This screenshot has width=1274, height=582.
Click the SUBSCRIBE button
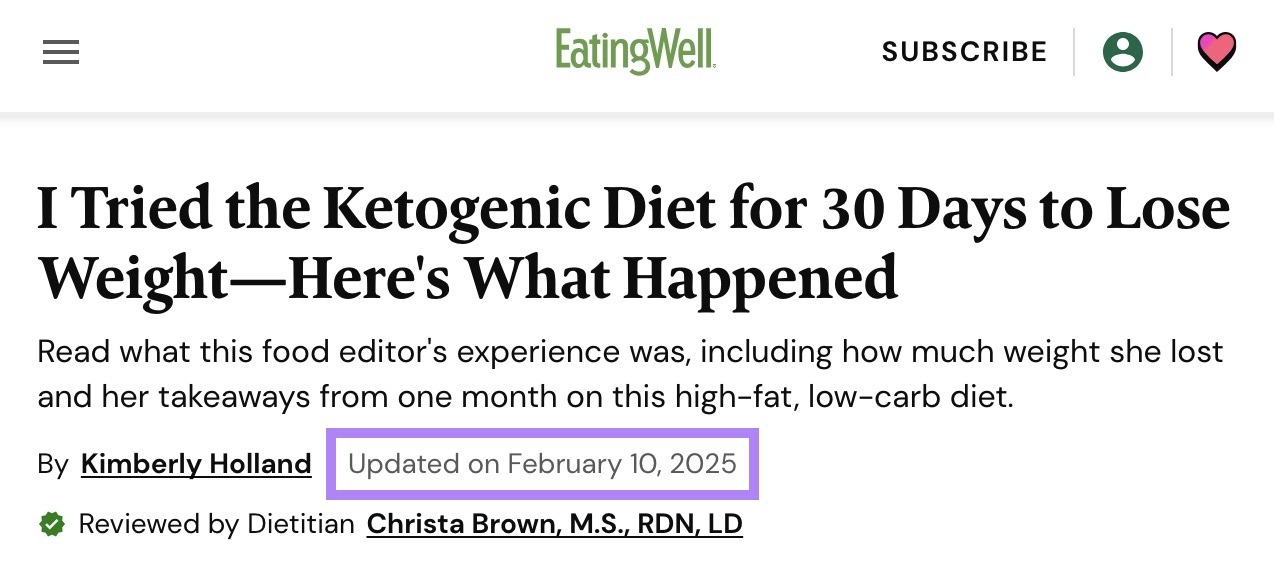click(963, 51)
